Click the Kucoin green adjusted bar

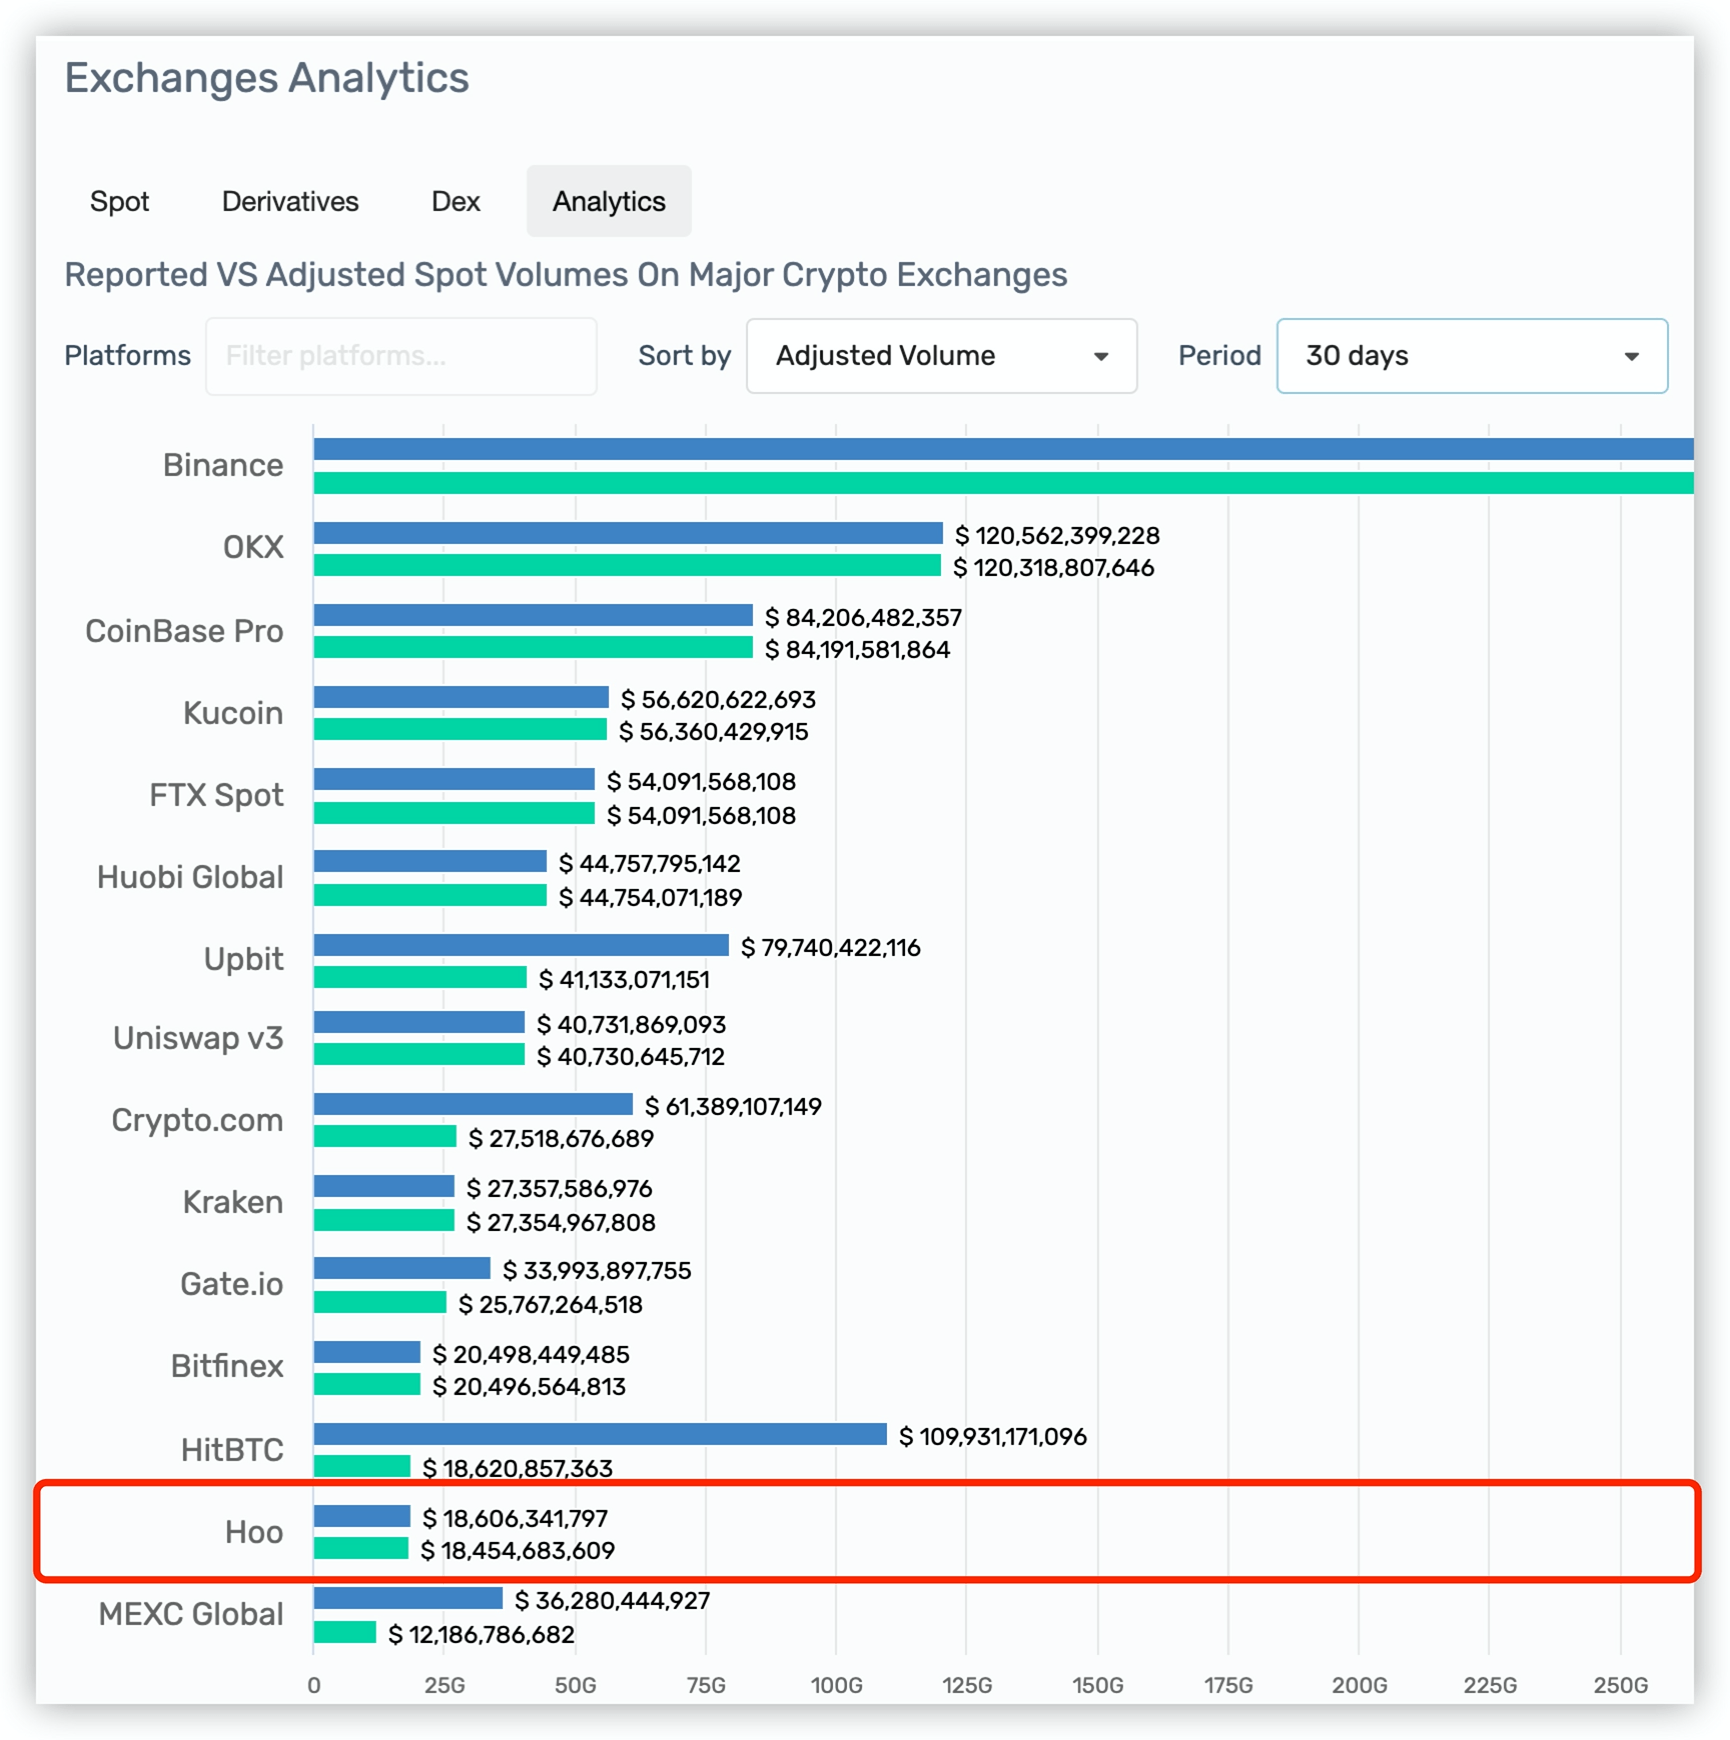[x=460, y=730]
